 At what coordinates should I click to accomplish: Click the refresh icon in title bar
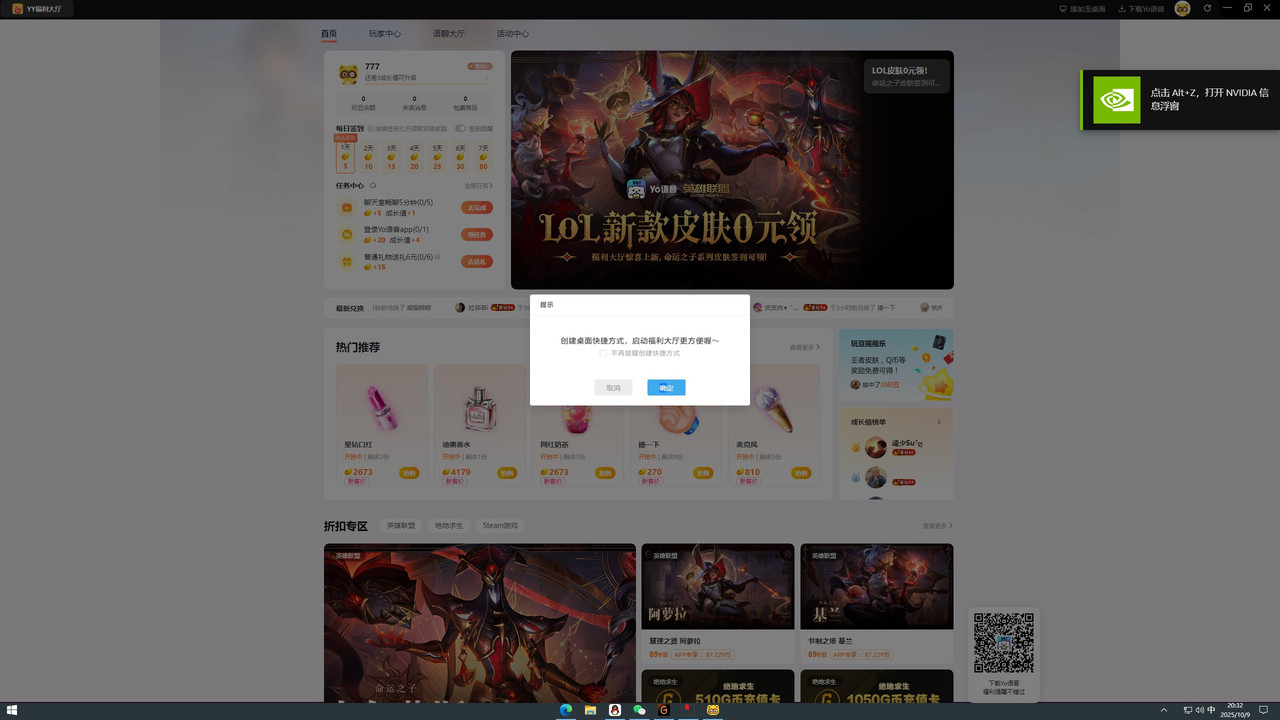click(1207, 8)
